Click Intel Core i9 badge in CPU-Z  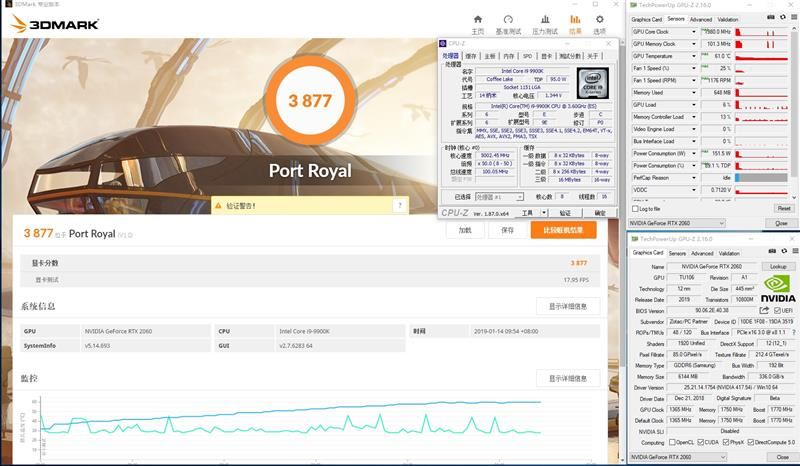tap(593, 83)
